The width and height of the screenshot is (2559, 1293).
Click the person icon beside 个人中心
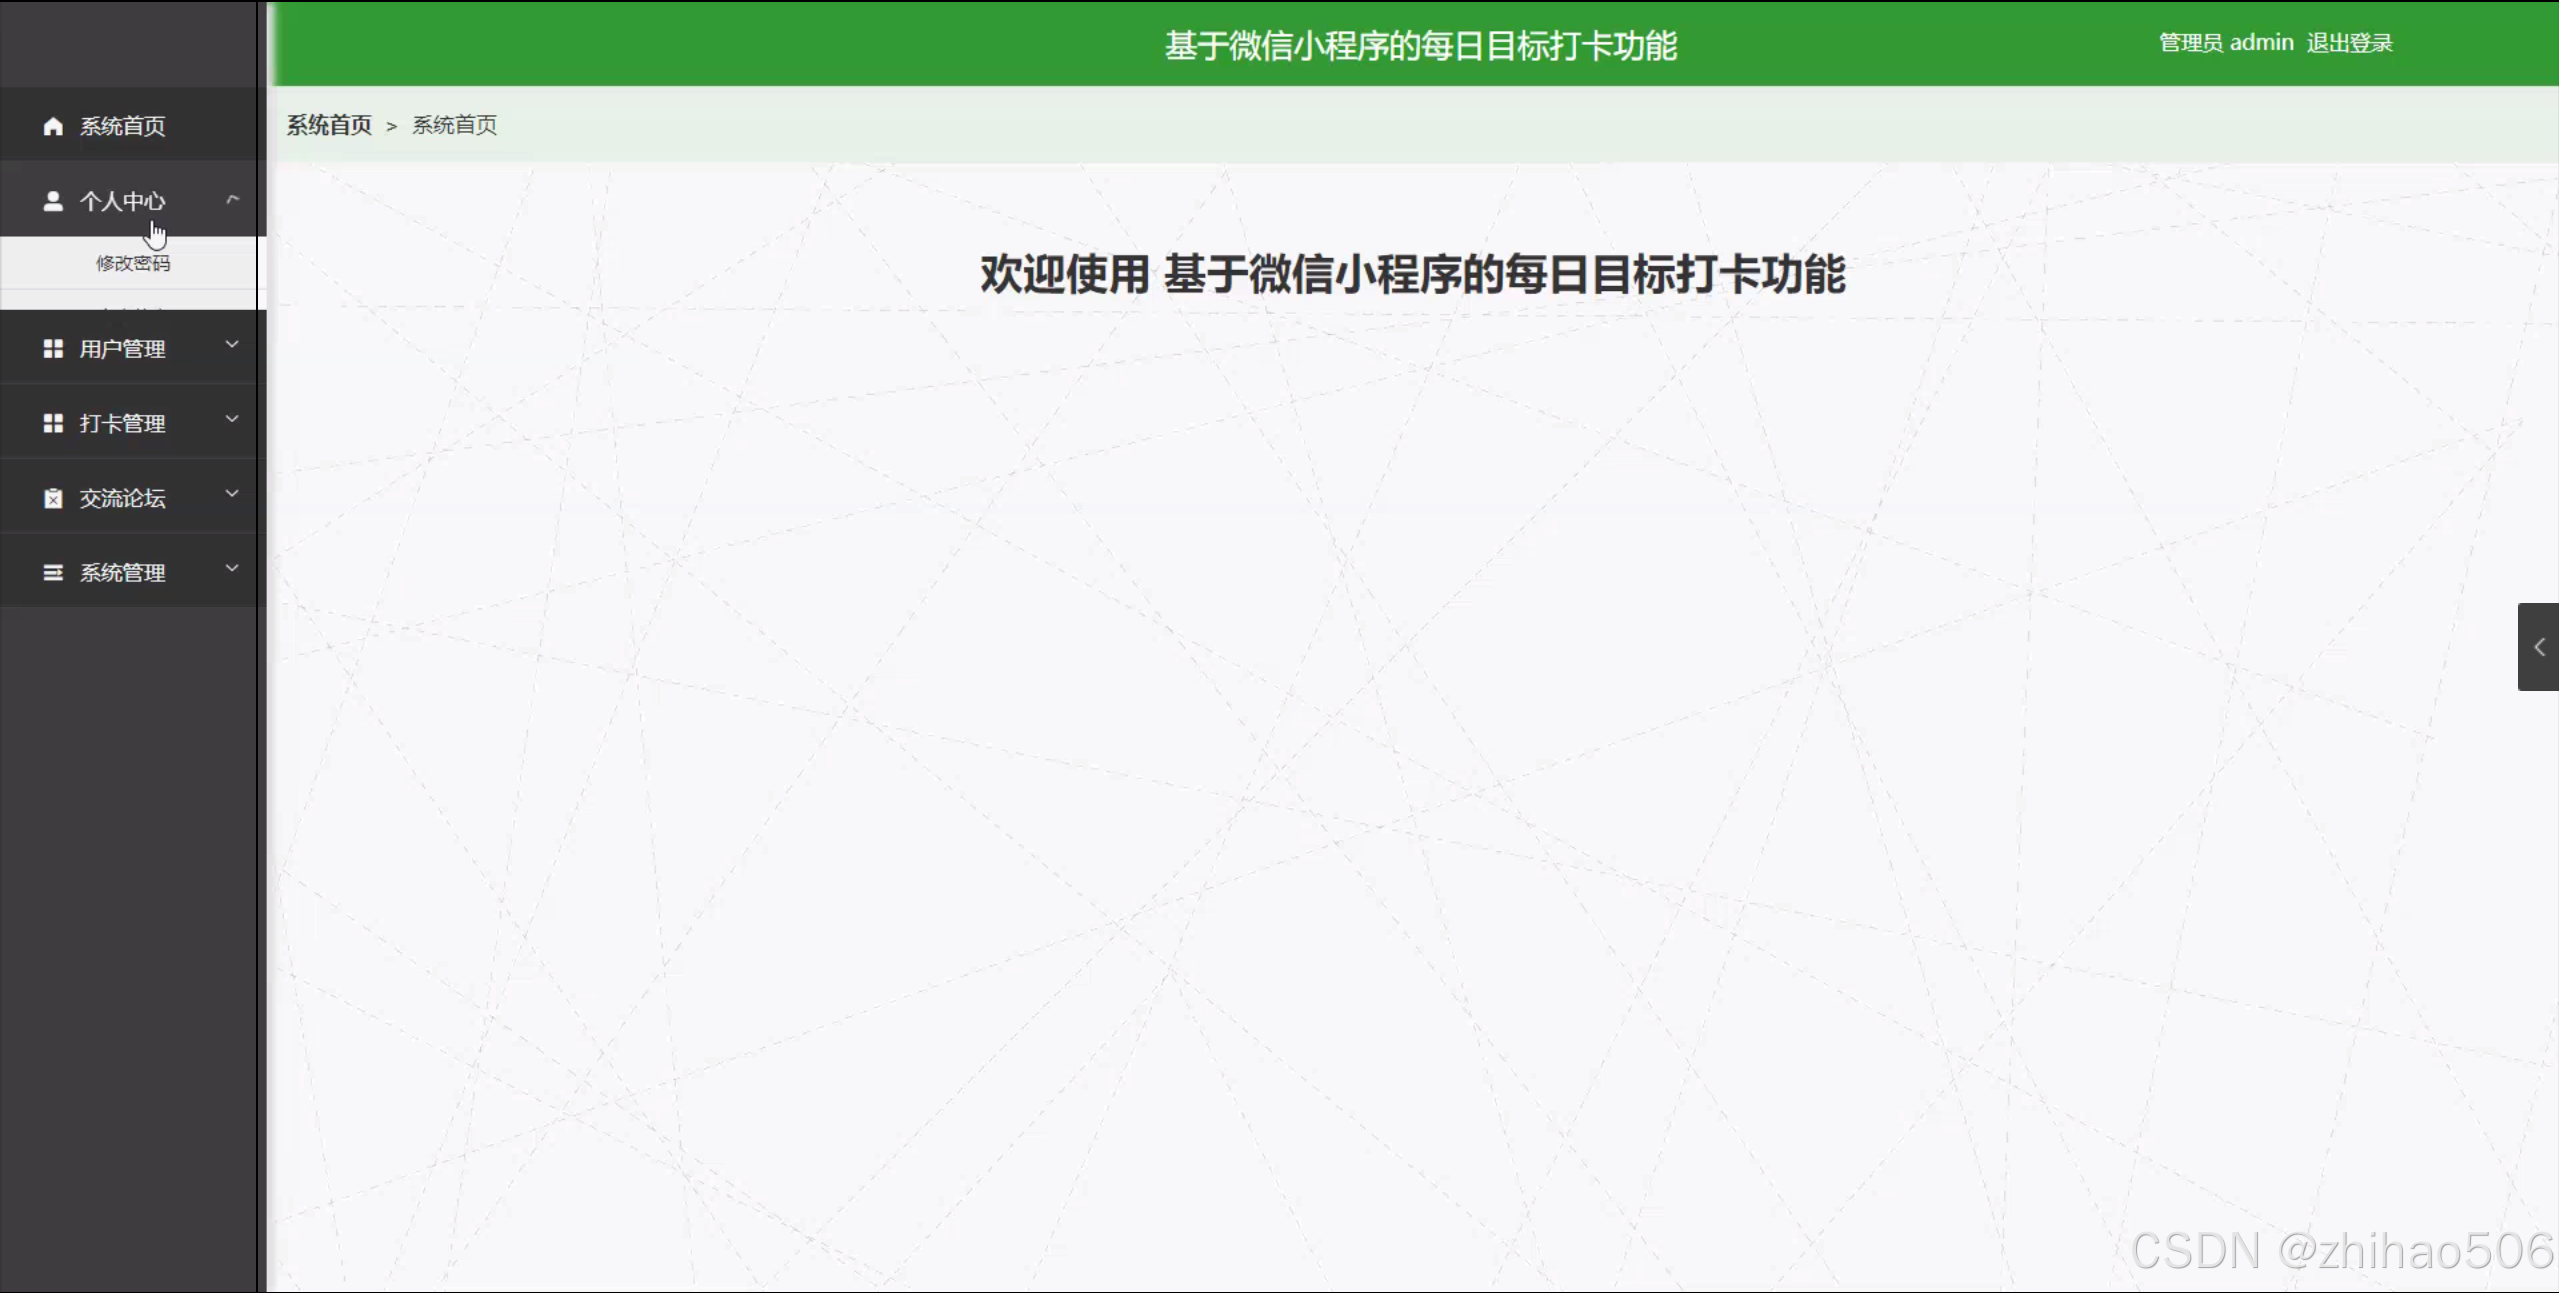[x=53, y=201]
